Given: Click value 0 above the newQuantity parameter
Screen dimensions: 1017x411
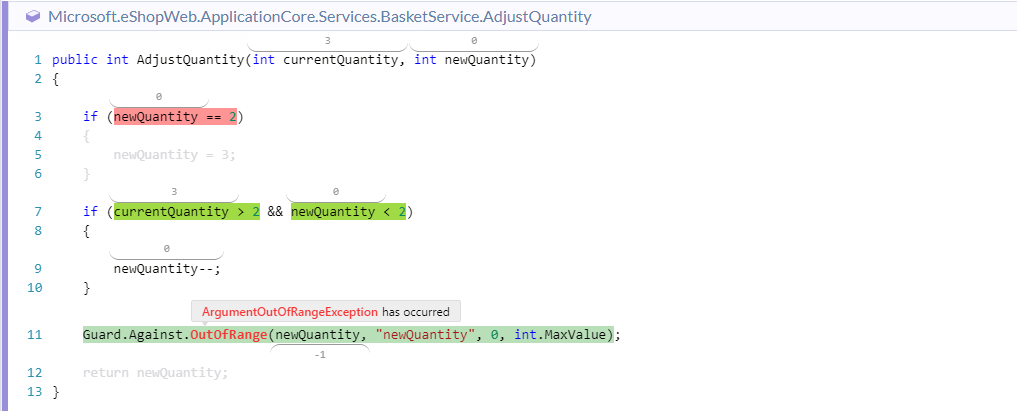Looking at the screenshot, I should click(x=473, y=41).
